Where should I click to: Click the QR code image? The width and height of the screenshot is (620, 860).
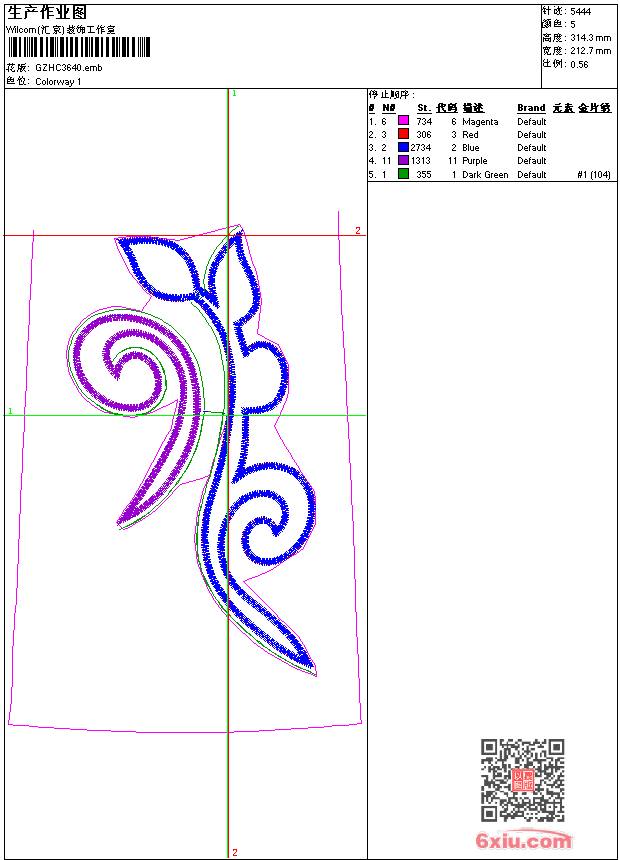[523, 780]
